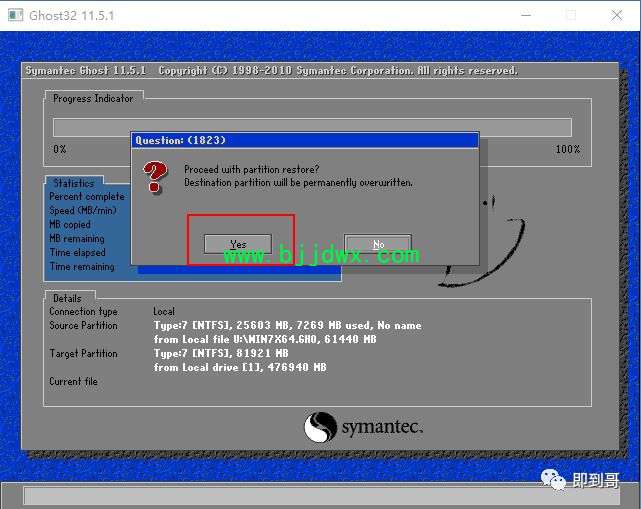Click the 'Ghost32 11.5.1' window title text

click(72, 16)
